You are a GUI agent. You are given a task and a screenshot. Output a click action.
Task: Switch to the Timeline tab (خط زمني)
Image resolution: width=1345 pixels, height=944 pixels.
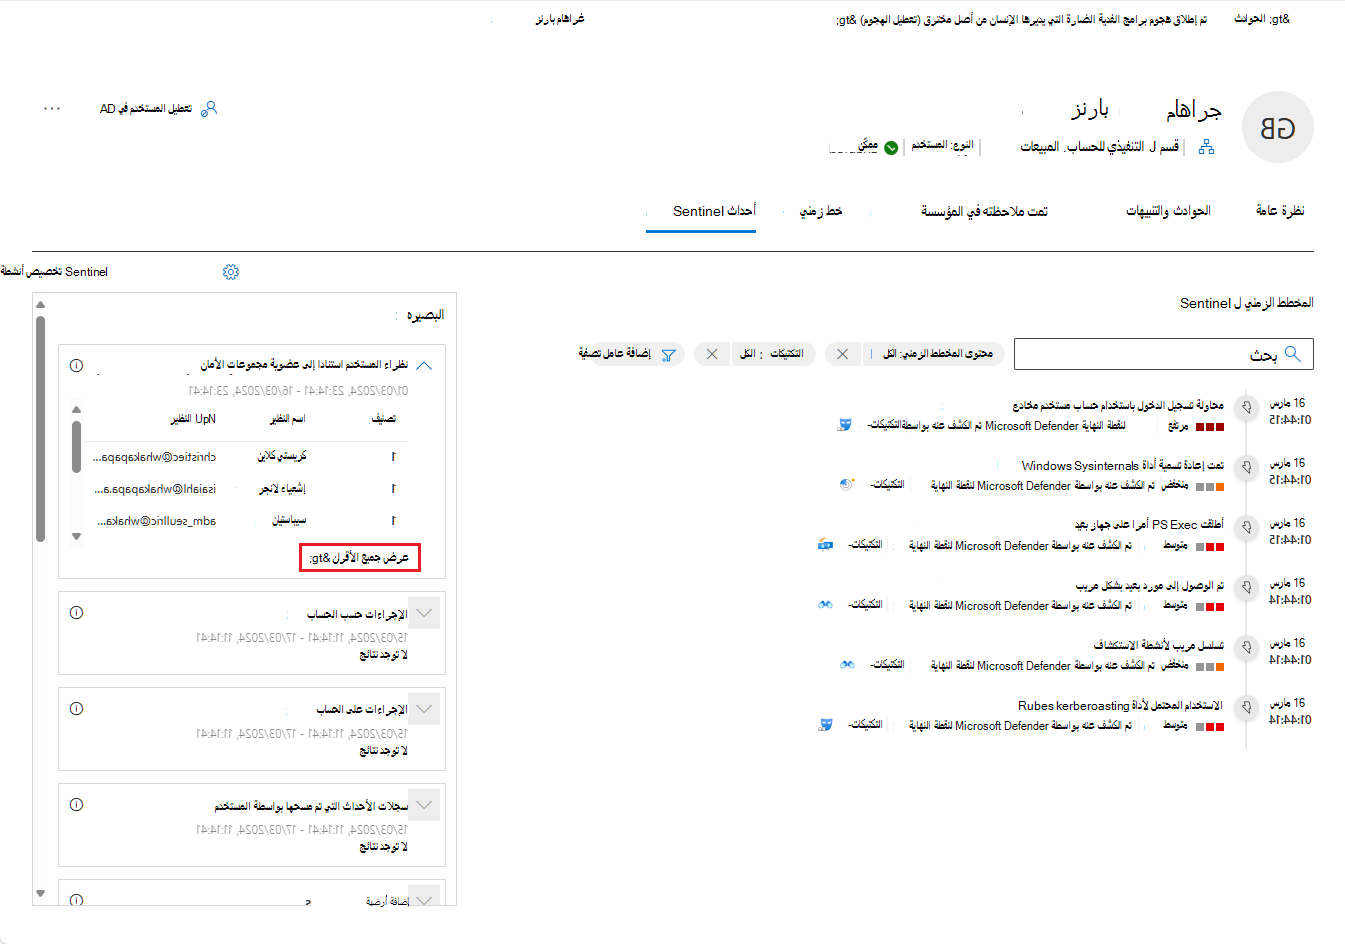pos(821,211)
